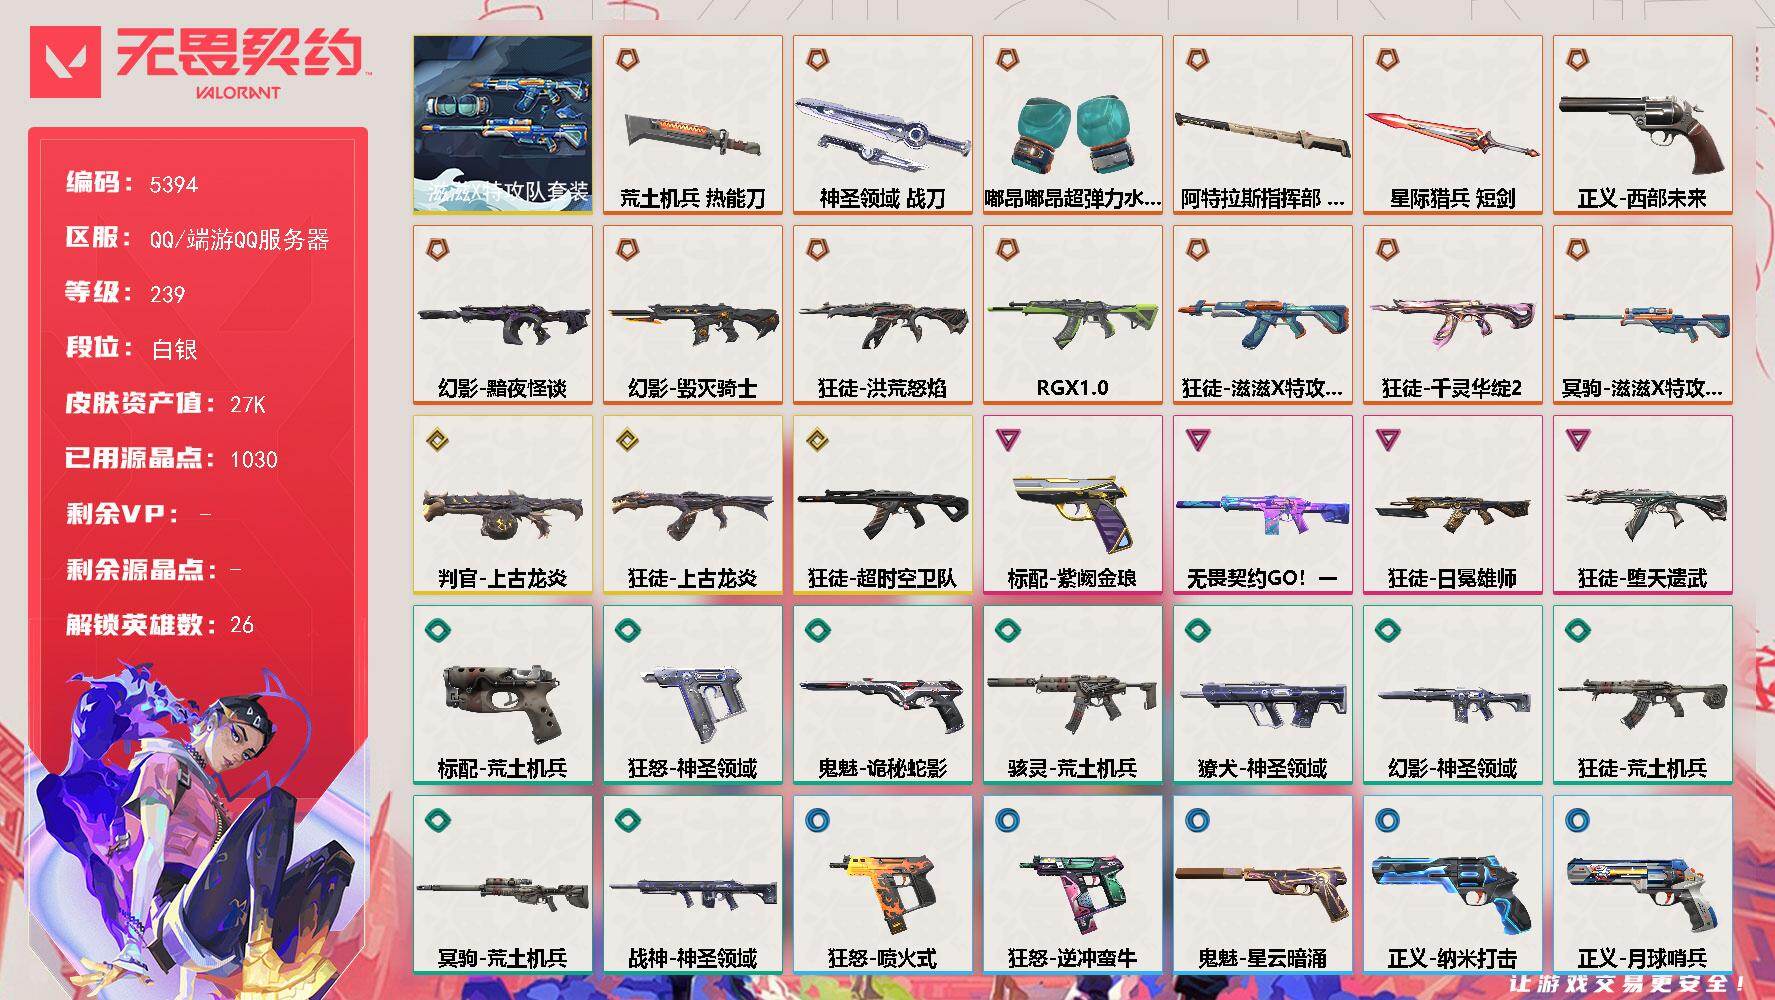Click the blue circle tier icon on 狂怒-喷火式

point(818,820)
